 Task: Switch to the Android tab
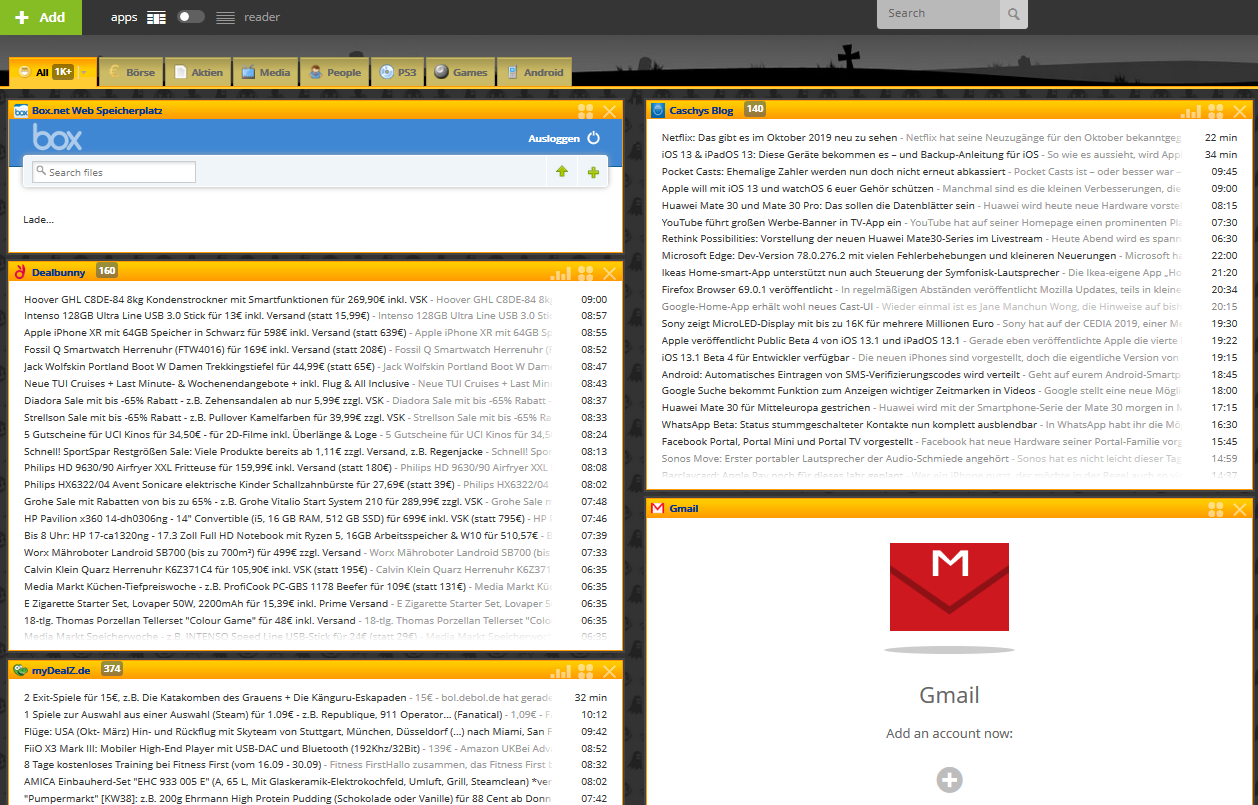tap(534, 72)
